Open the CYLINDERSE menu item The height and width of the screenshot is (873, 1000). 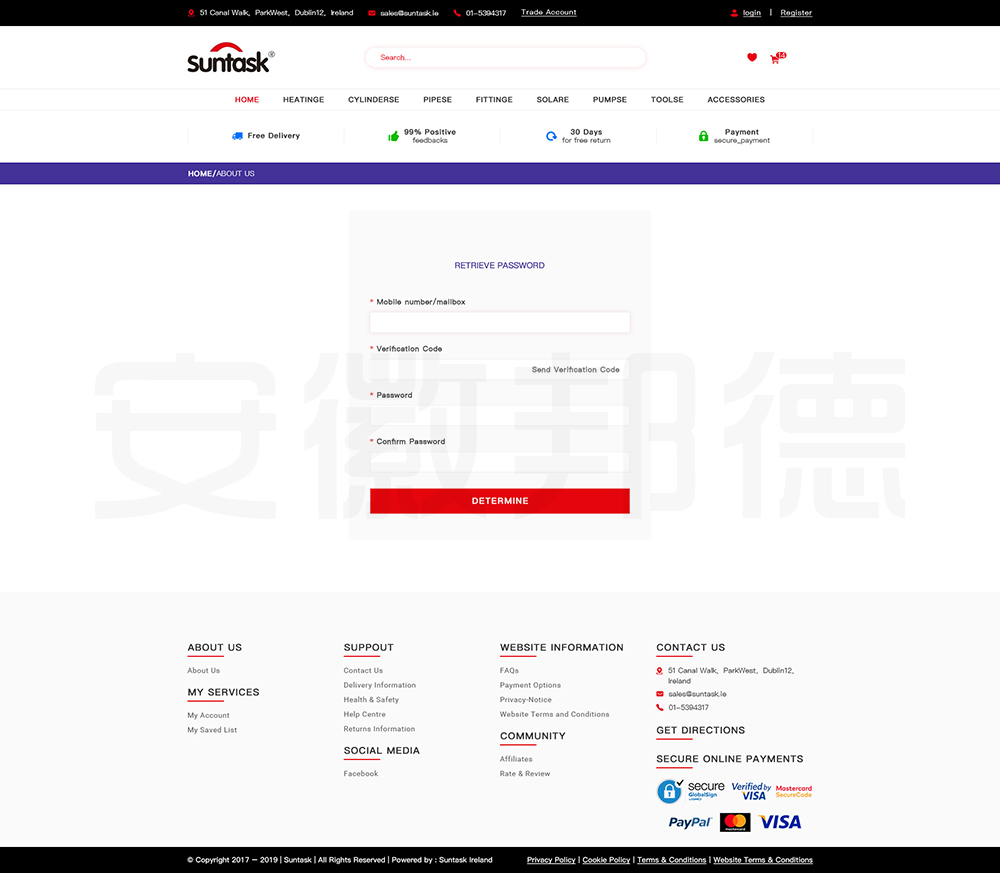pos(373,100)
